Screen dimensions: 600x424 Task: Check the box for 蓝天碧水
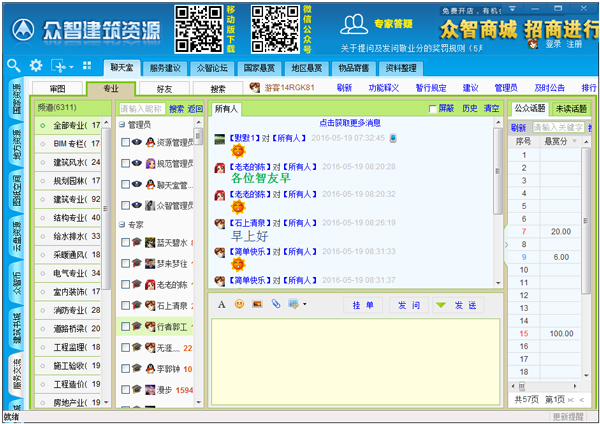point(125,242)
